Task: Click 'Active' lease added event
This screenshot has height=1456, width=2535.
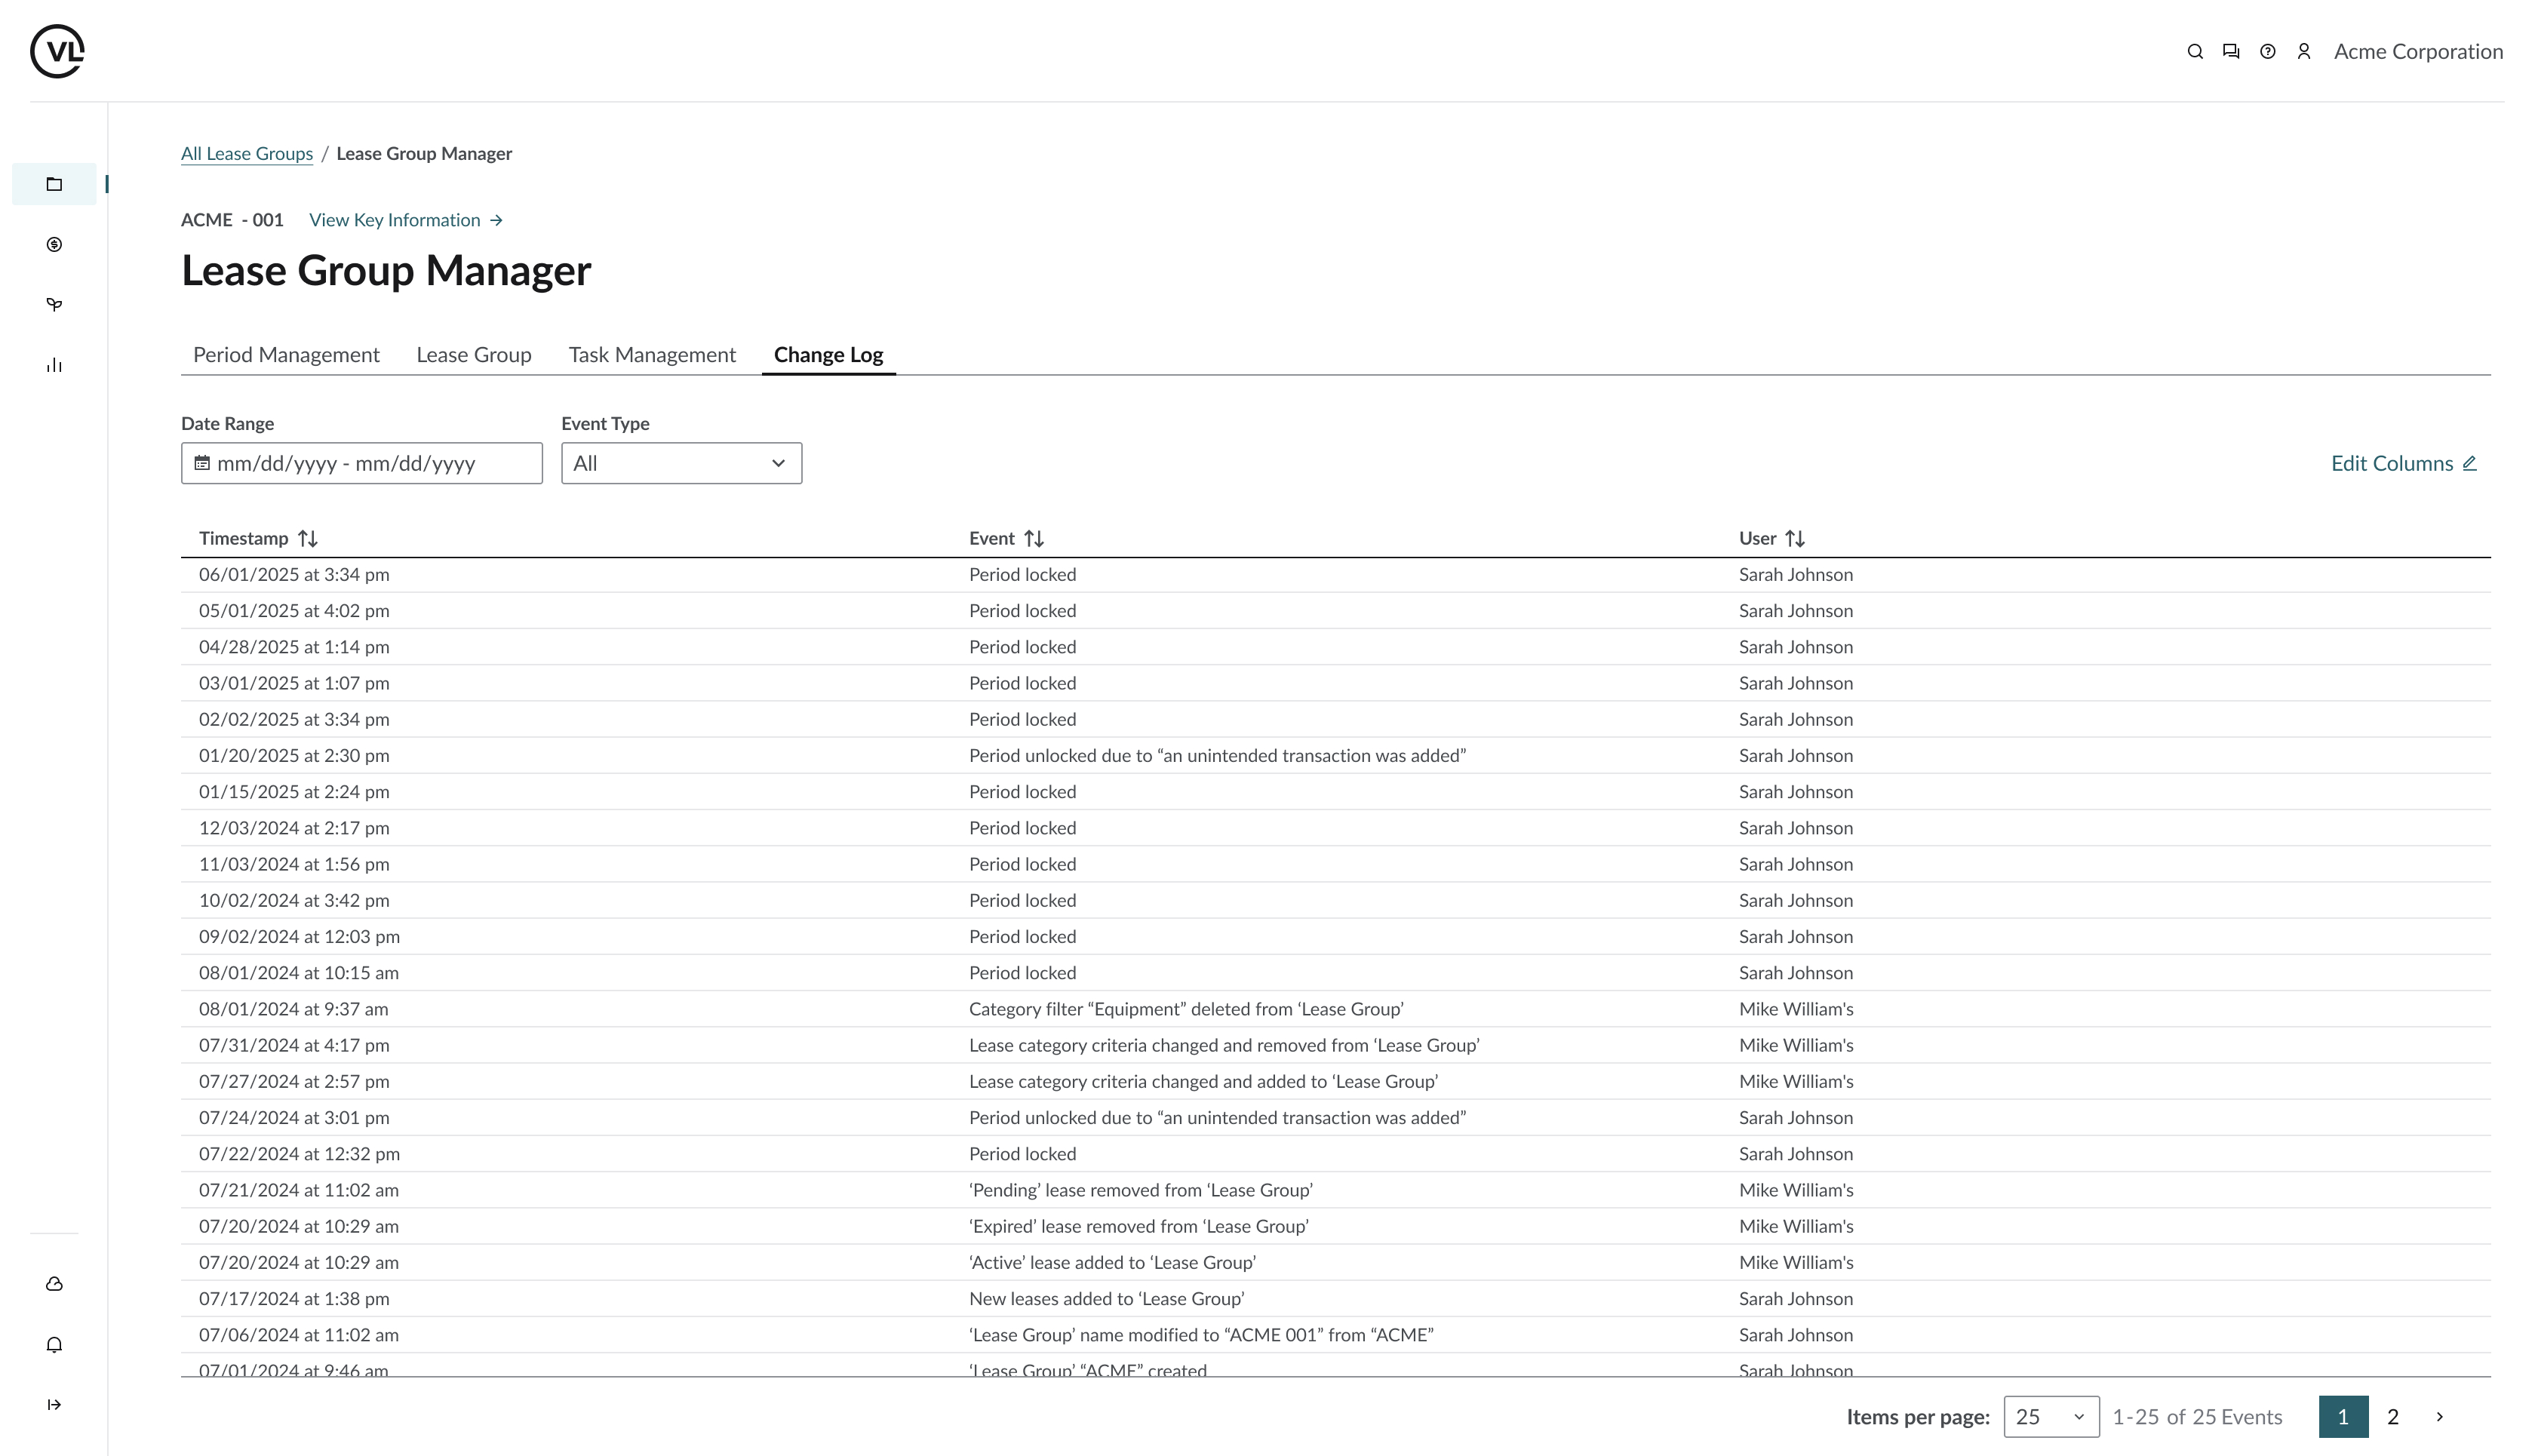Action: [x=1112, y=1262]
